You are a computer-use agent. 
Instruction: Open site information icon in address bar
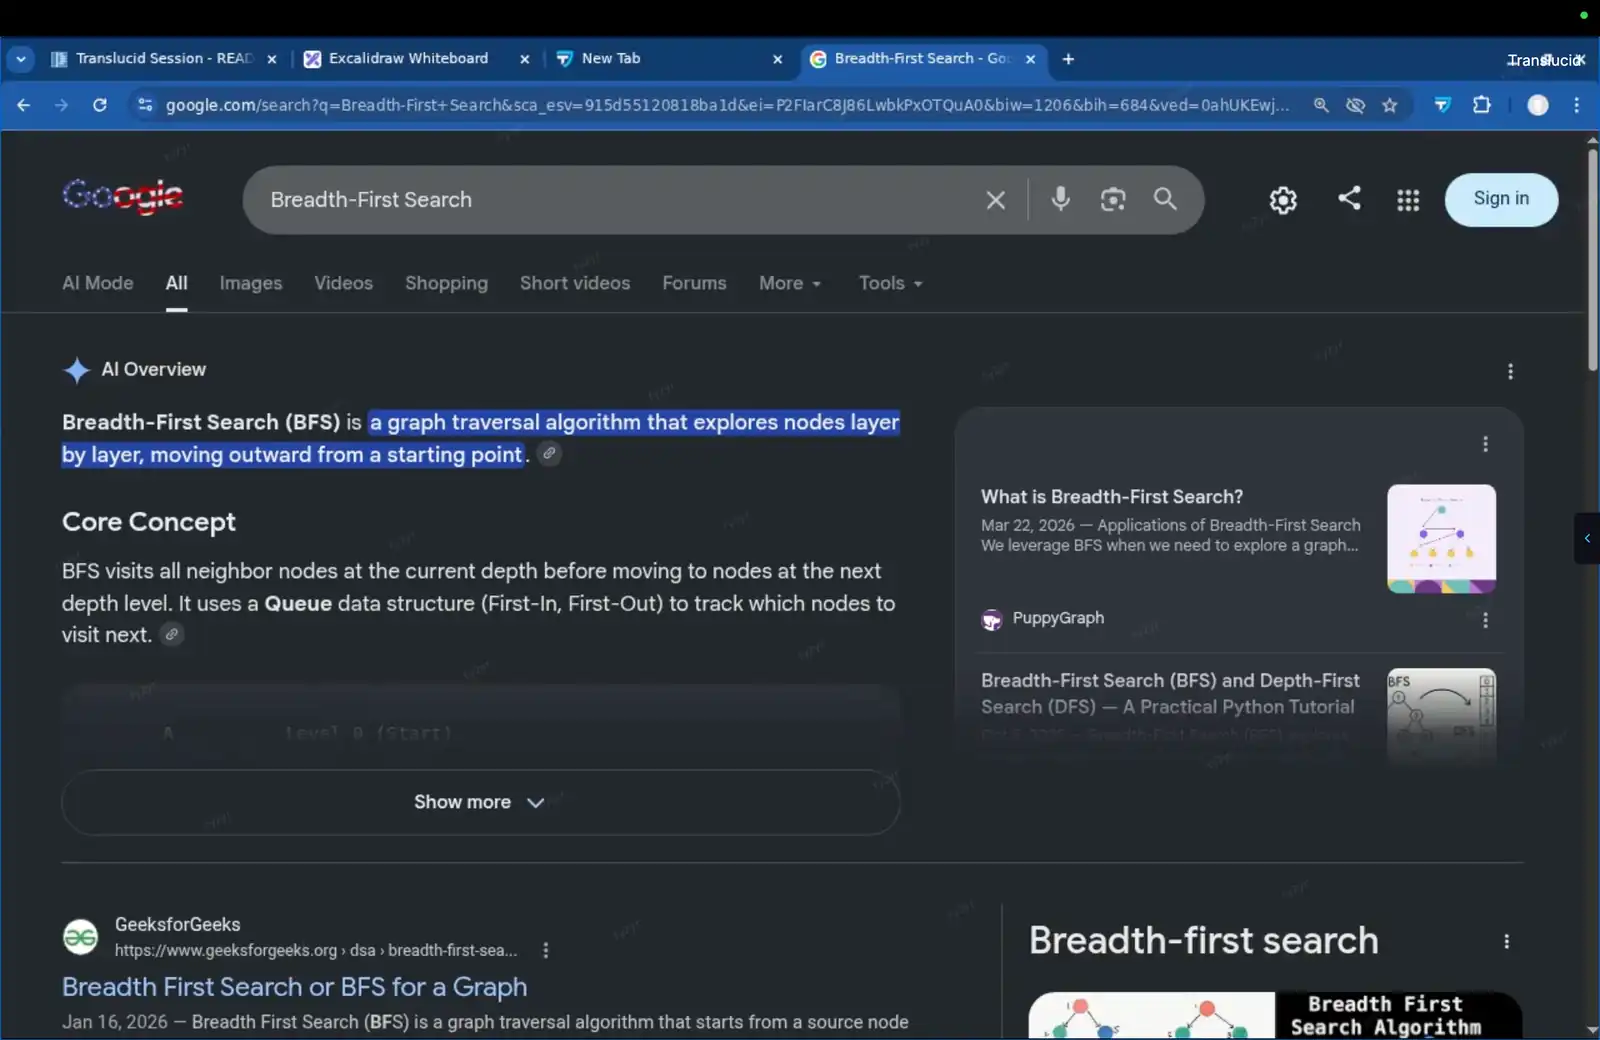click(x=145, y=105)
